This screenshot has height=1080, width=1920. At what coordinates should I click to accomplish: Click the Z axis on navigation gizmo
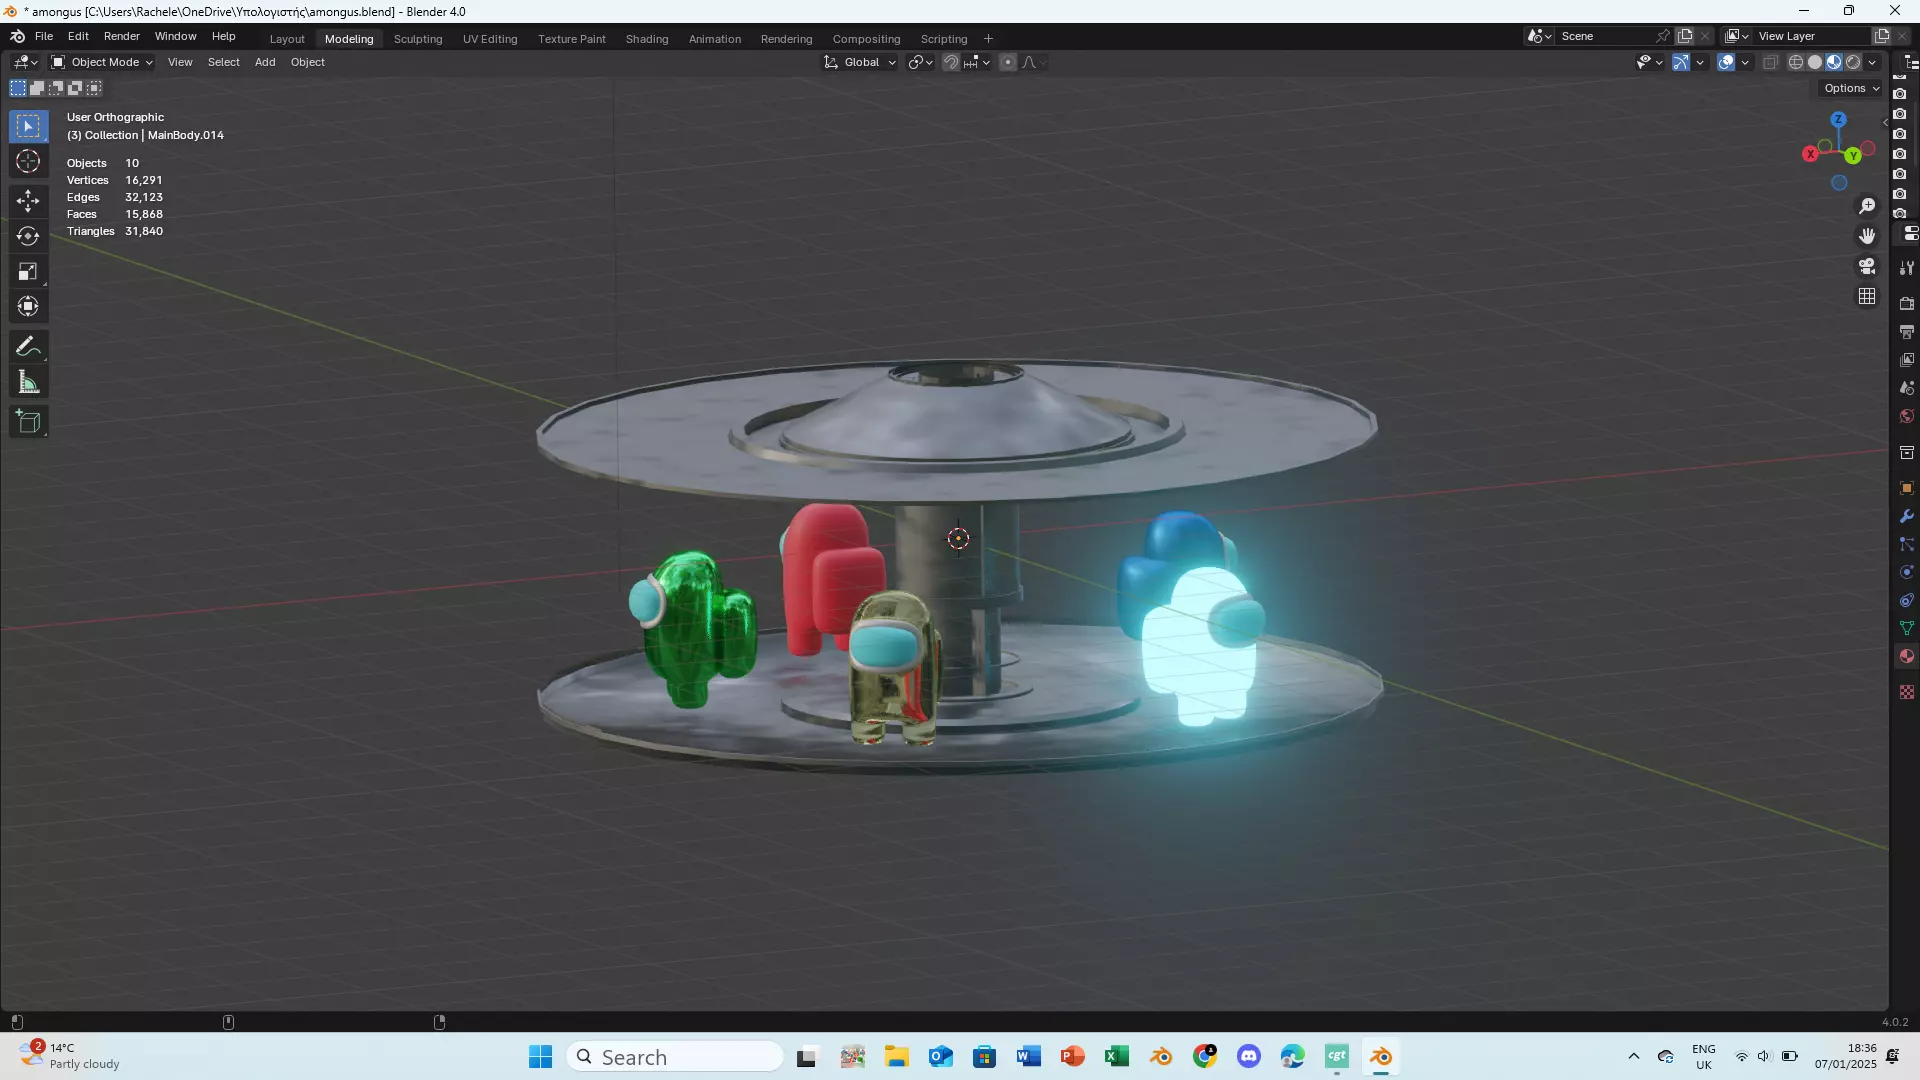(x=1838, y=119)
